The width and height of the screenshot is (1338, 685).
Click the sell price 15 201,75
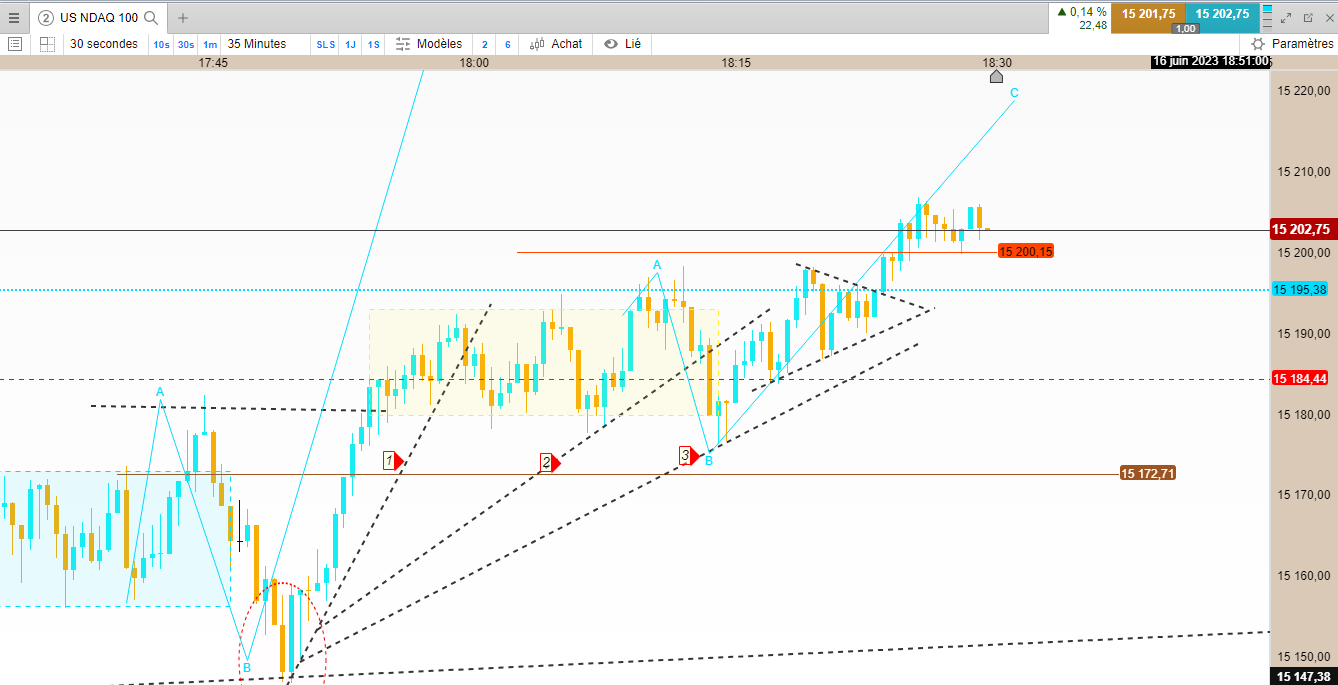pyautogui.click(x=1148, y=13)
